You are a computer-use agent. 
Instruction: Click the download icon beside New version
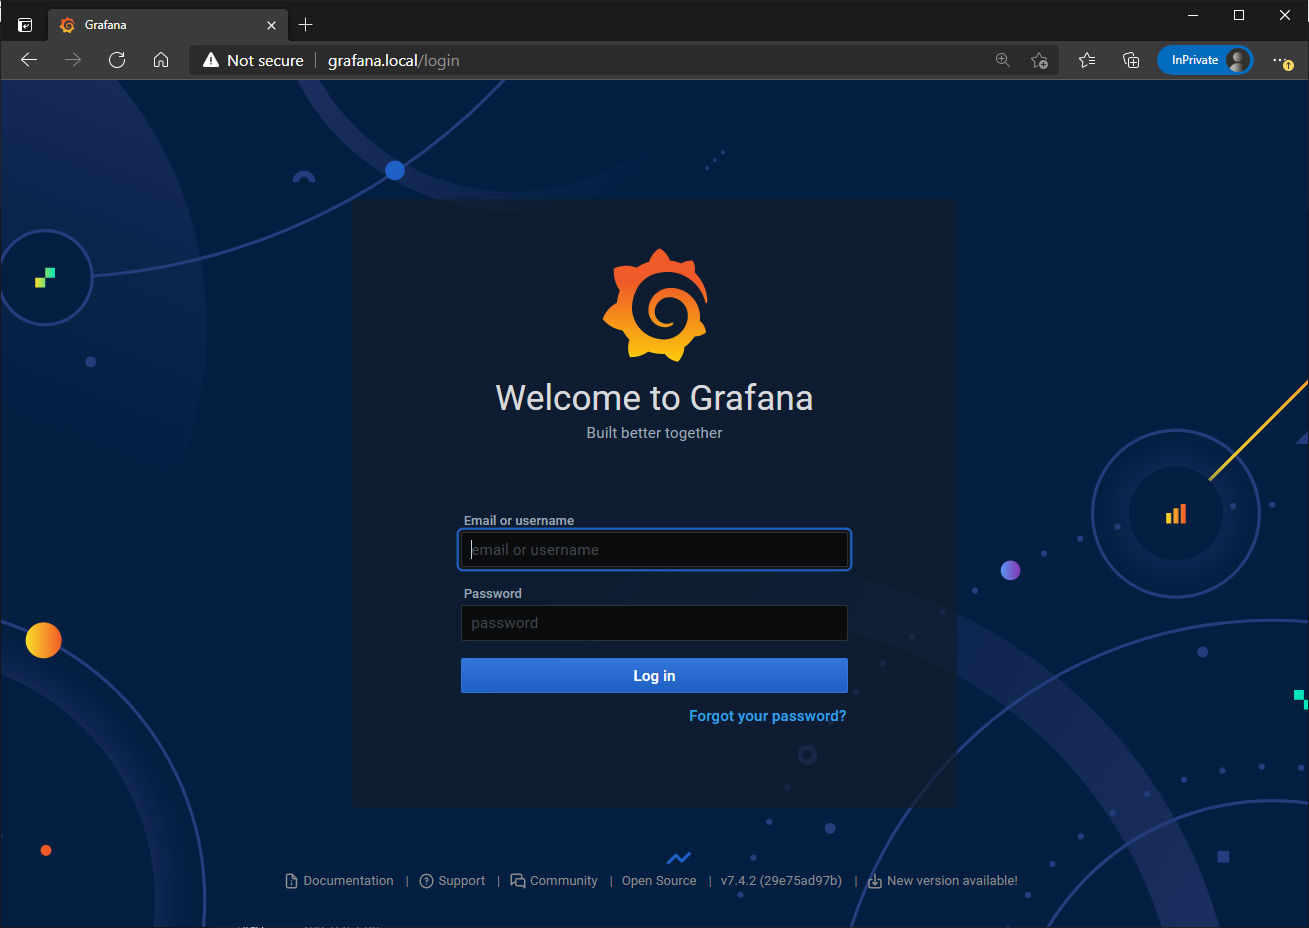click(x=875, y=881)
